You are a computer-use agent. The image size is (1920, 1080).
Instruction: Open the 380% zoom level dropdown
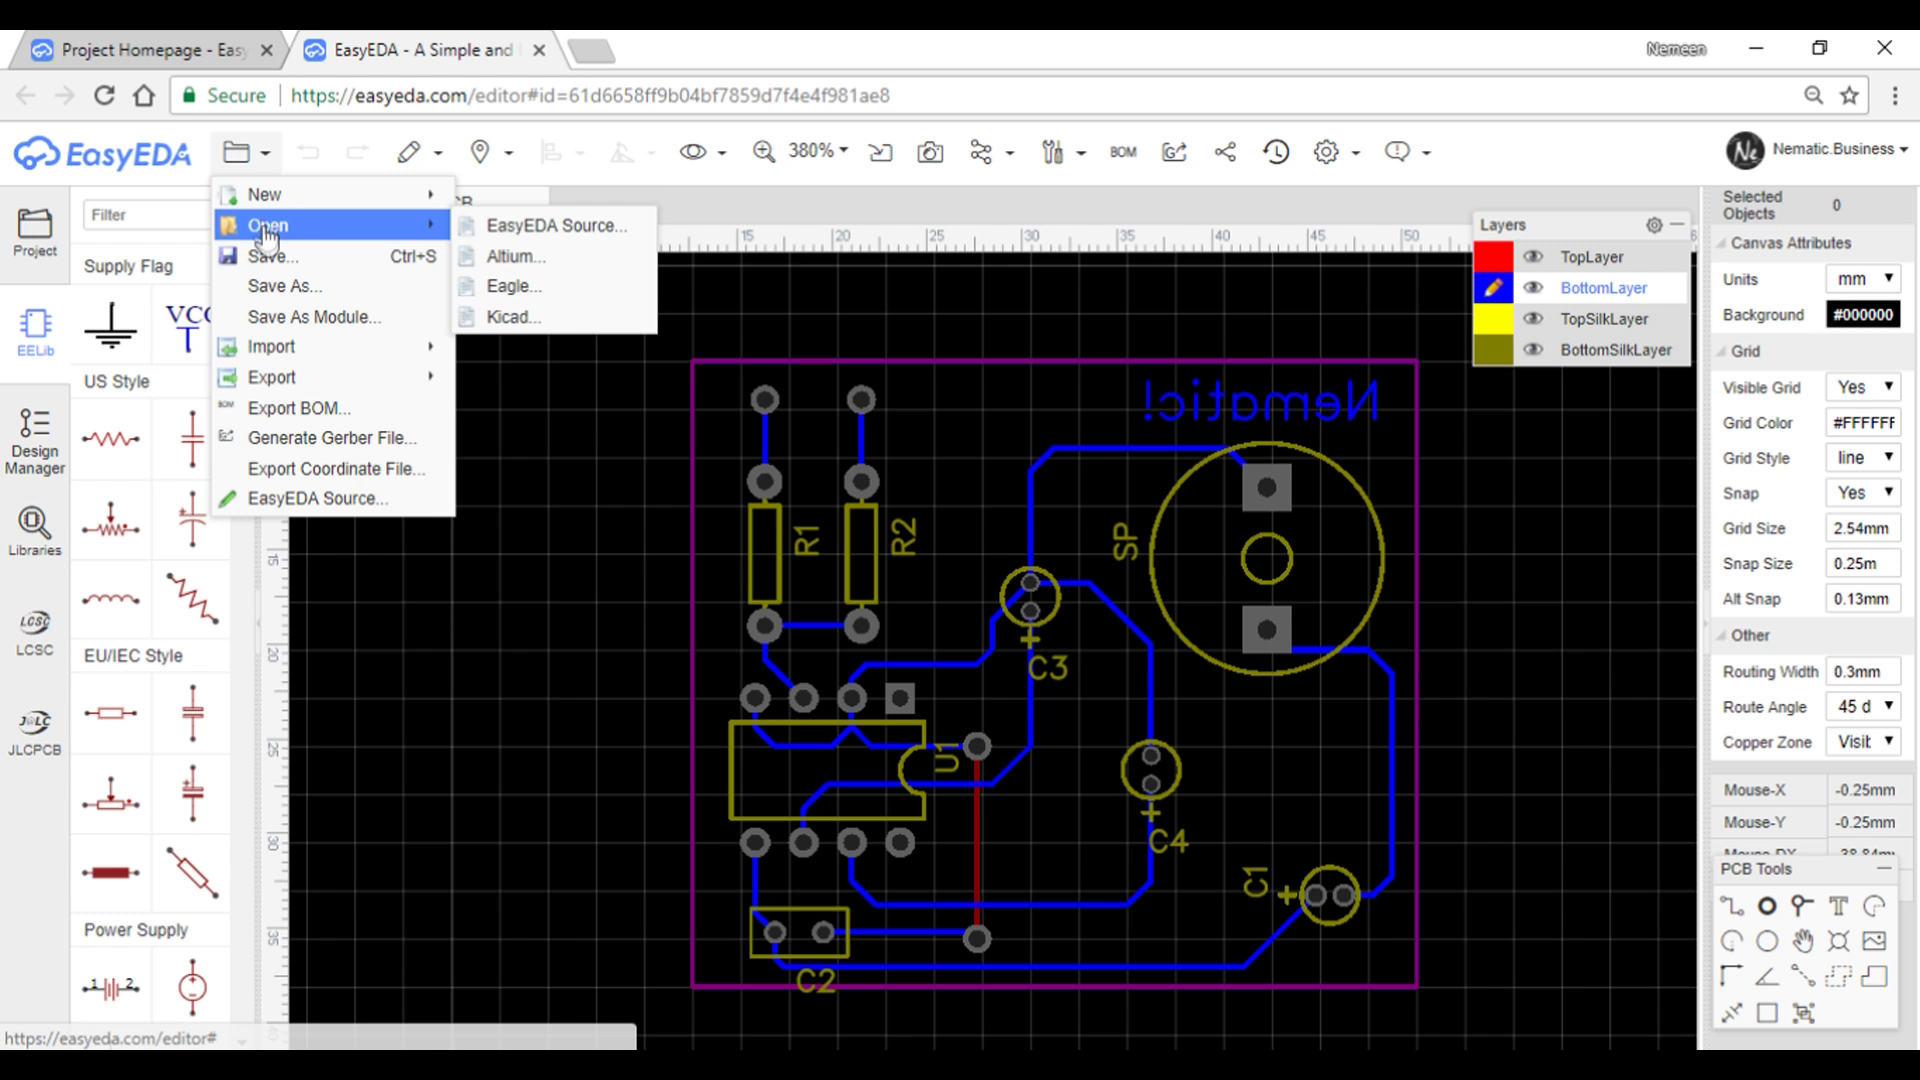pos(818,151)
